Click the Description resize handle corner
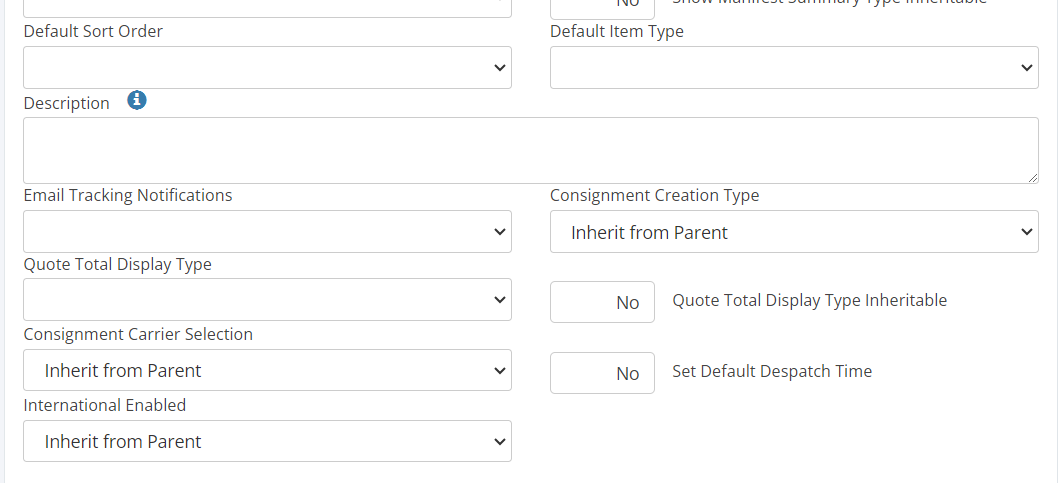The image size is (1059, 483). coord(1033,178)
